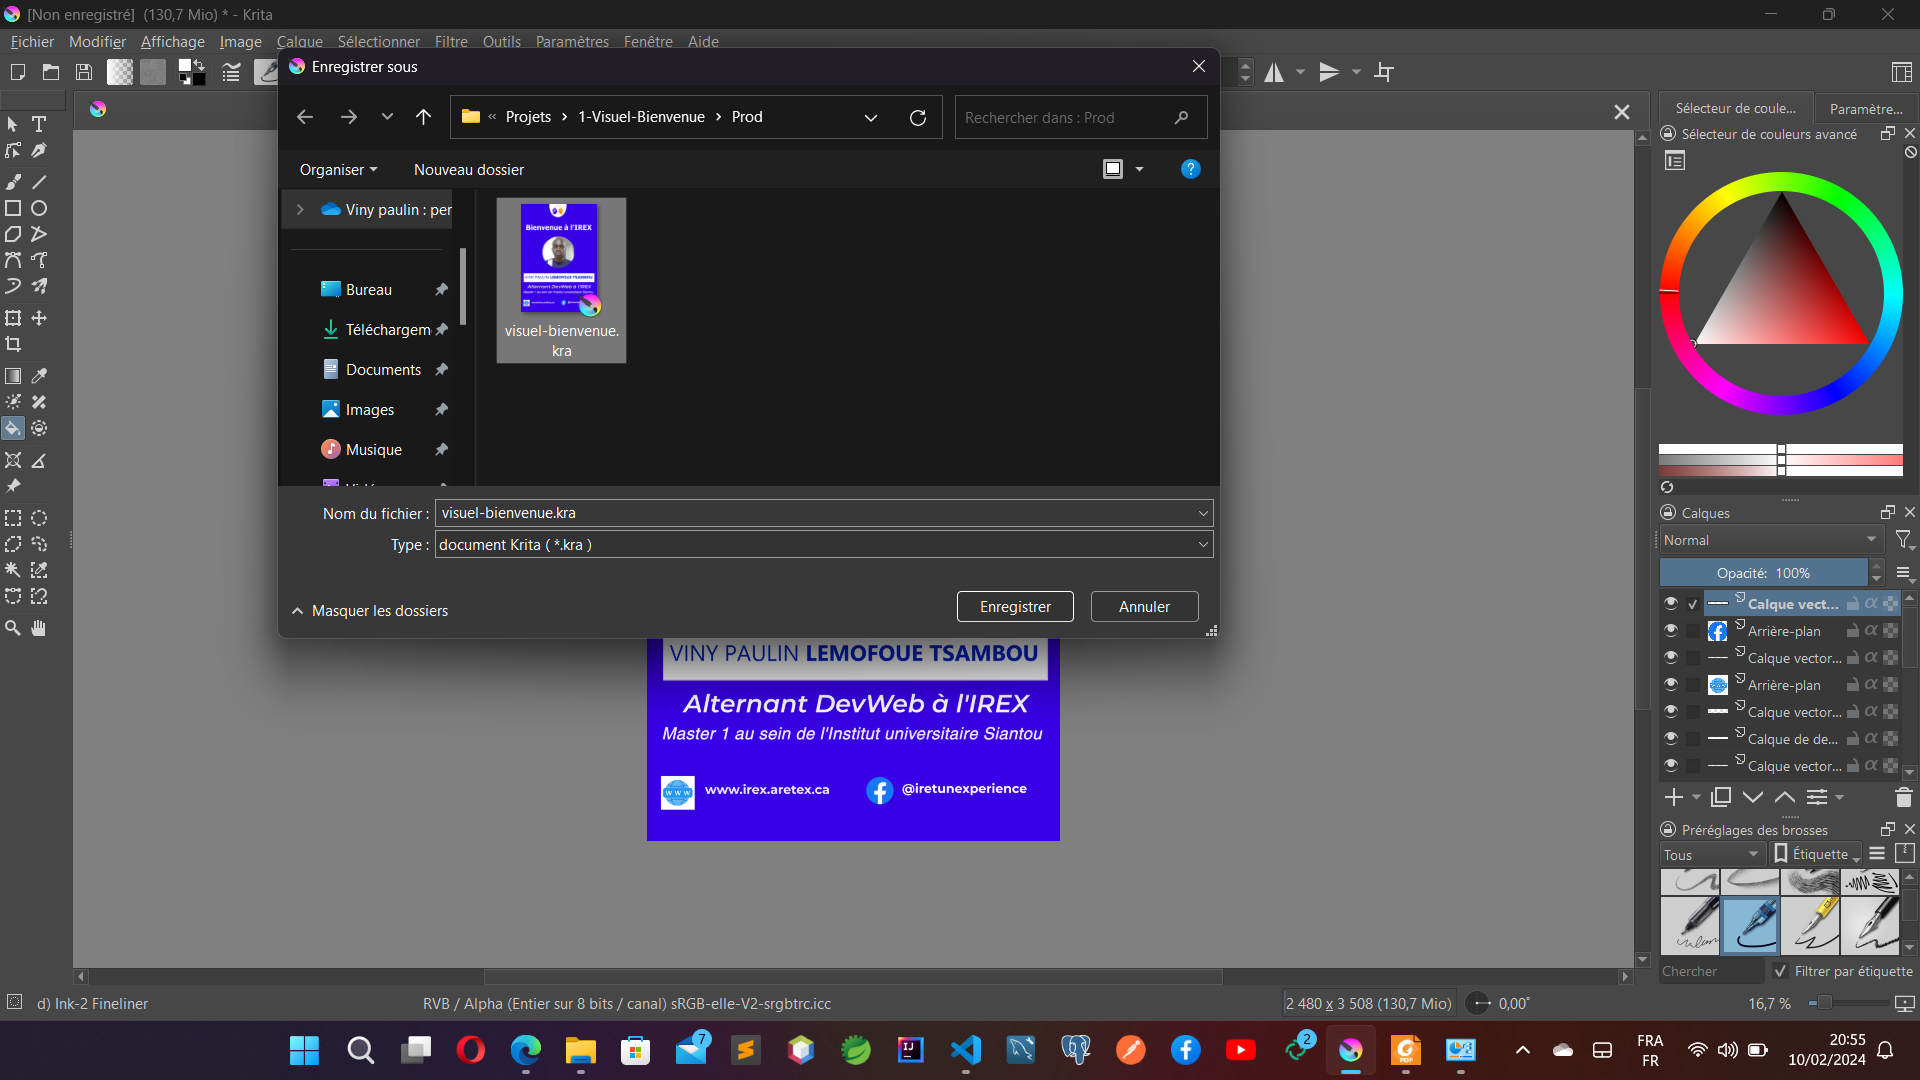Viewport: 1920px width, 1080px height.
Task: Select the Elliptical Selection tool
Action: click(x=39, y=518)
